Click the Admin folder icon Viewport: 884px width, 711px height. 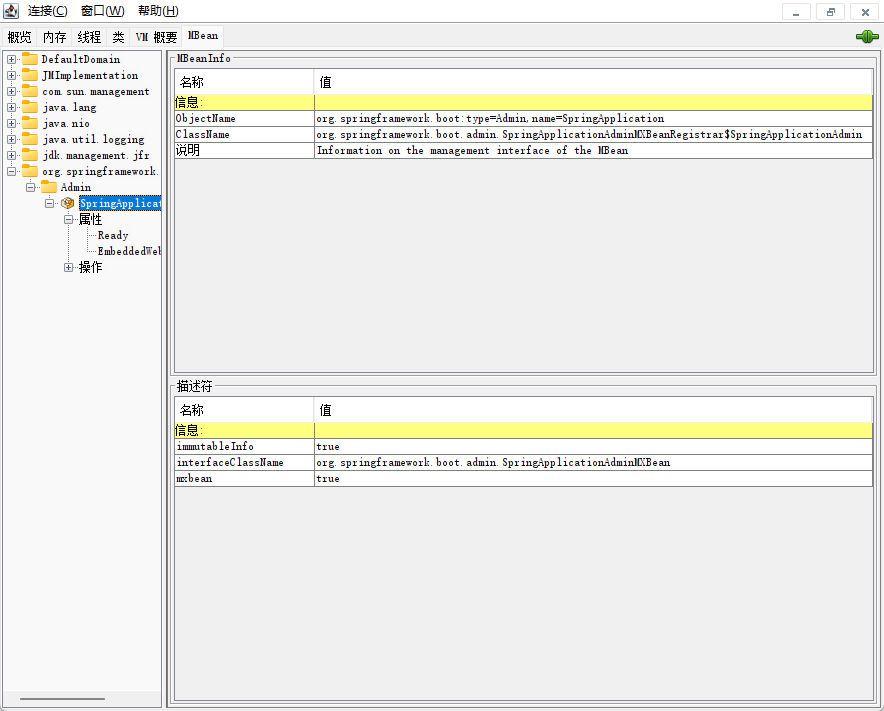(x=49, y=187)
